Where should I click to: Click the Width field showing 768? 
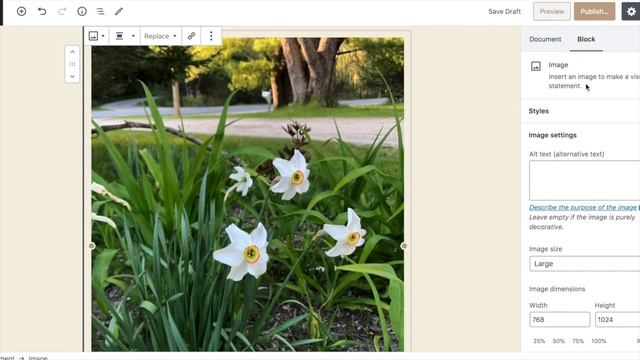pyautogui.click(x=560, y=320)
